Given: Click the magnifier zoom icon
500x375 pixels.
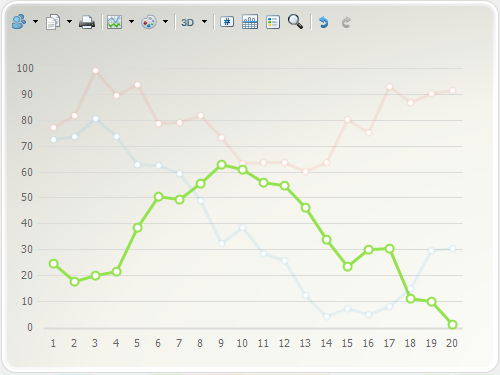Looking at the screenshot, I should pos(295,22).
